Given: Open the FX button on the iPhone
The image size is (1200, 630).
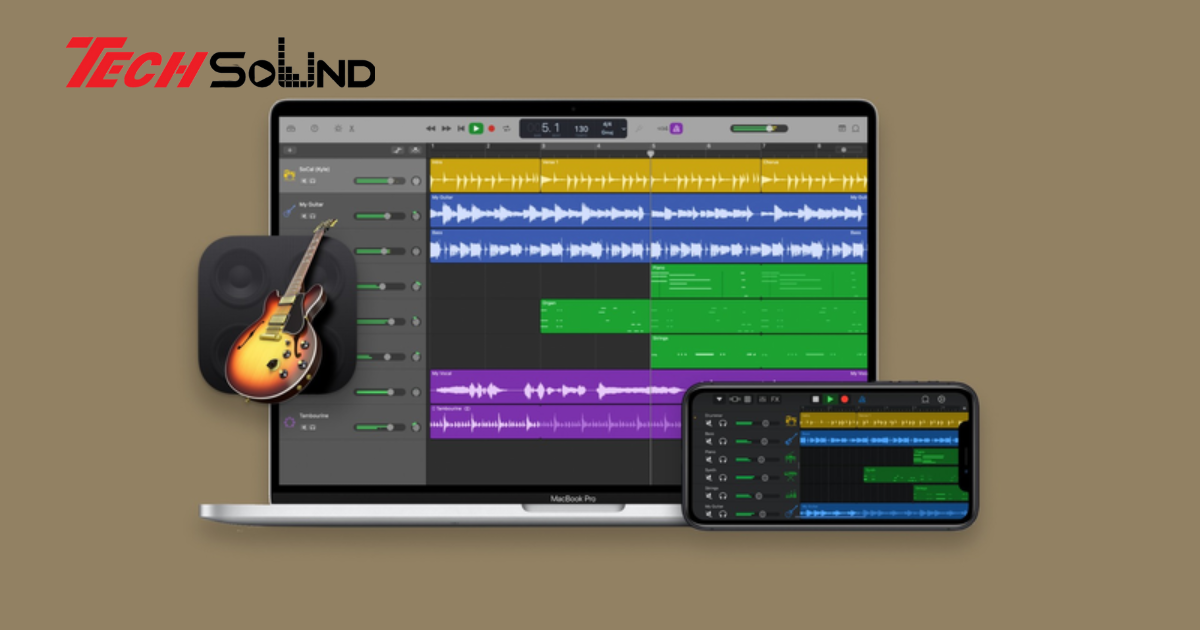Looking at the screenshot, I should 774,399.
